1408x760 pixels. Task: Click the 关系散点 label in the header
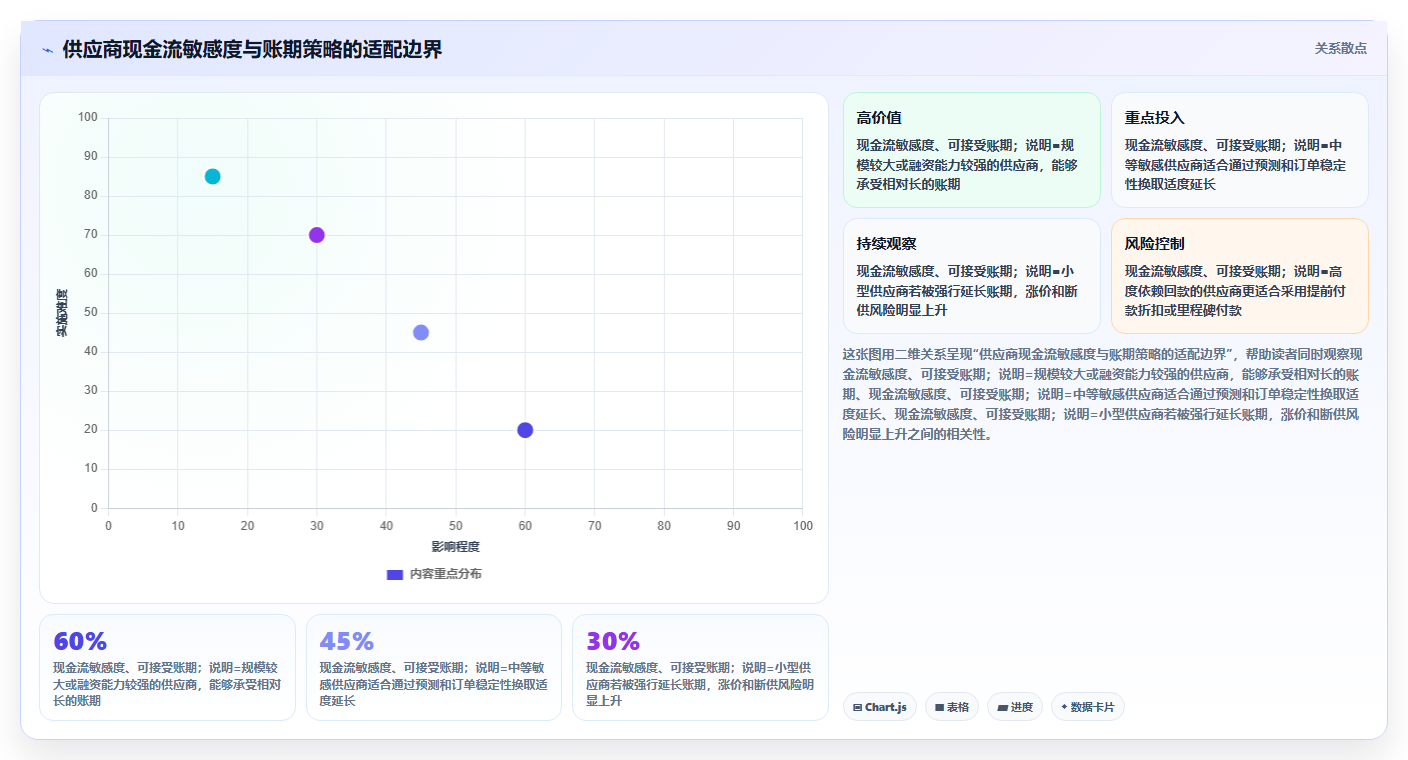1340,48
